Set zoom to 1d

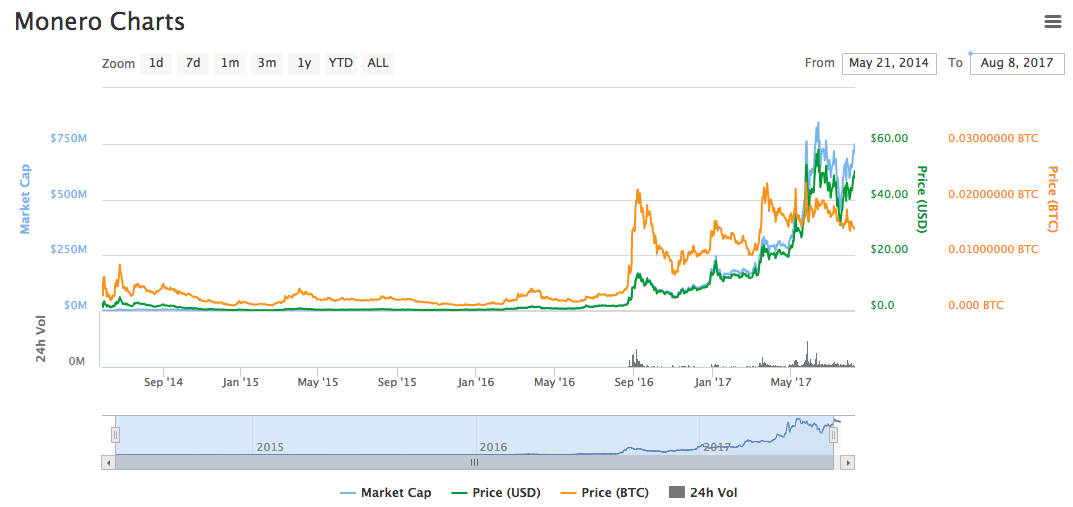(156, 64)
